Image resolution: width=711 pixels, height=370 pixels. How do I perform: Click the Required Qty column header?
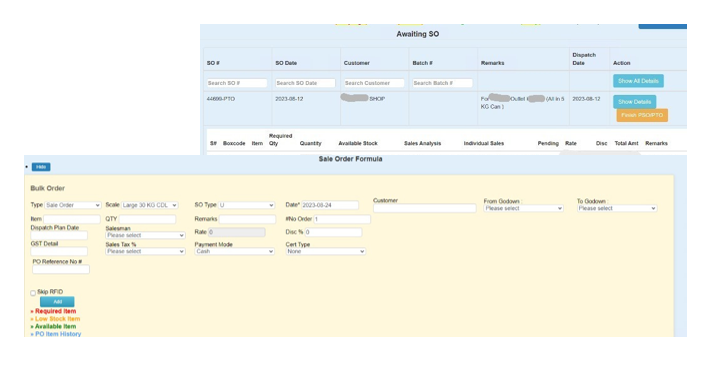(280, 140)
